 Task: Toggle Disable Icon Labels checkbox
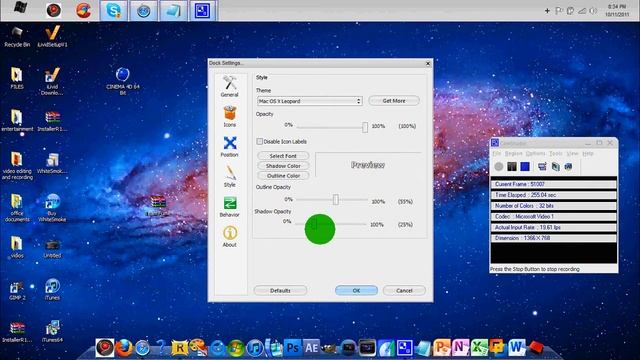click(260, 141)
